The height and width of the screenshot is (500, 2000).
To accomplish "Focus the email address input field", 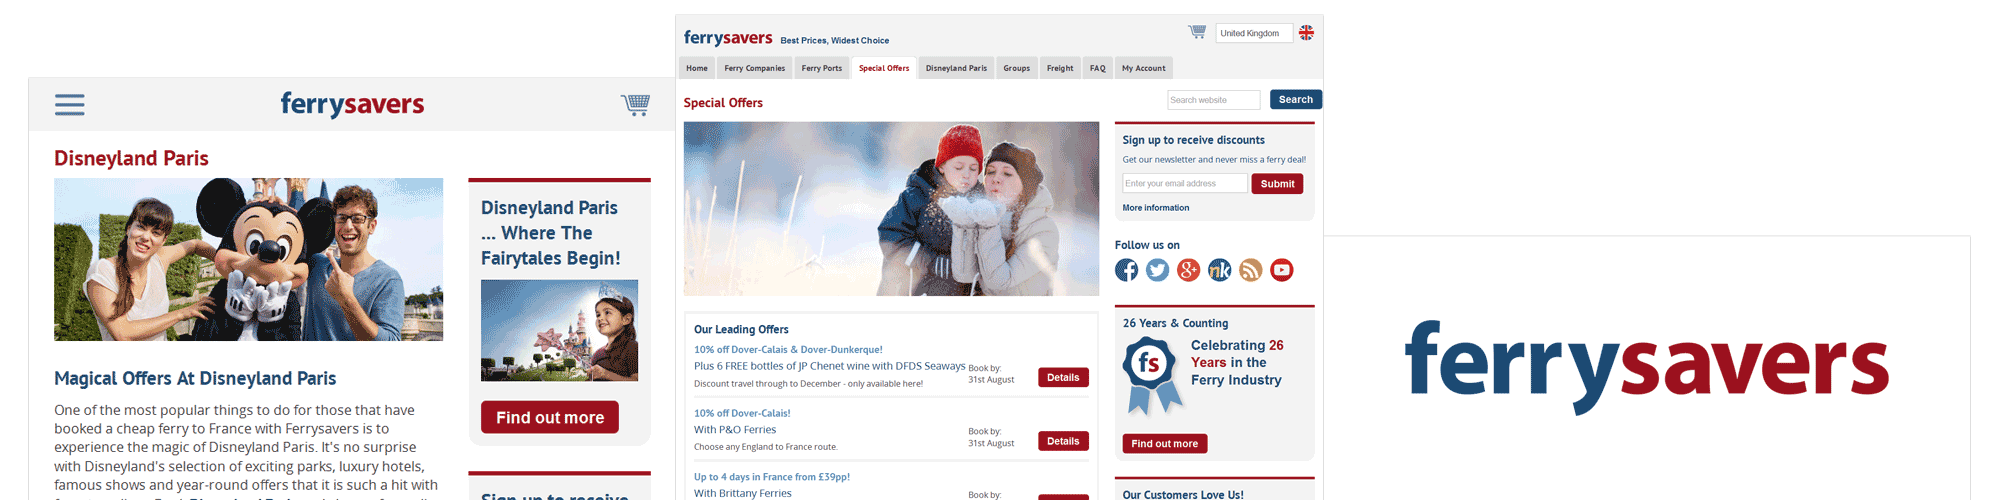I will (x=1185, y=183).
